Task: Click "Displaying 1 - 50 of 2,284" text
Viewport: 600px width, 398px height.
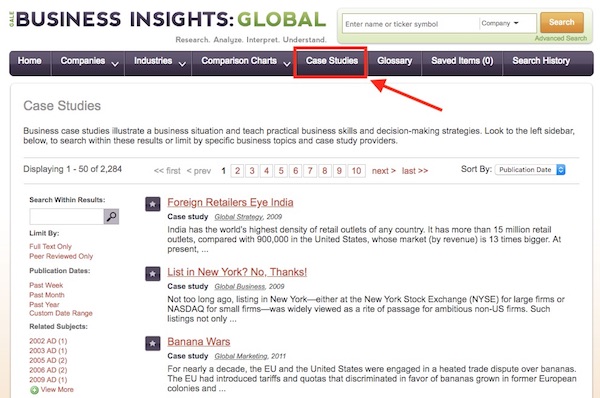Action: point(72,169)
